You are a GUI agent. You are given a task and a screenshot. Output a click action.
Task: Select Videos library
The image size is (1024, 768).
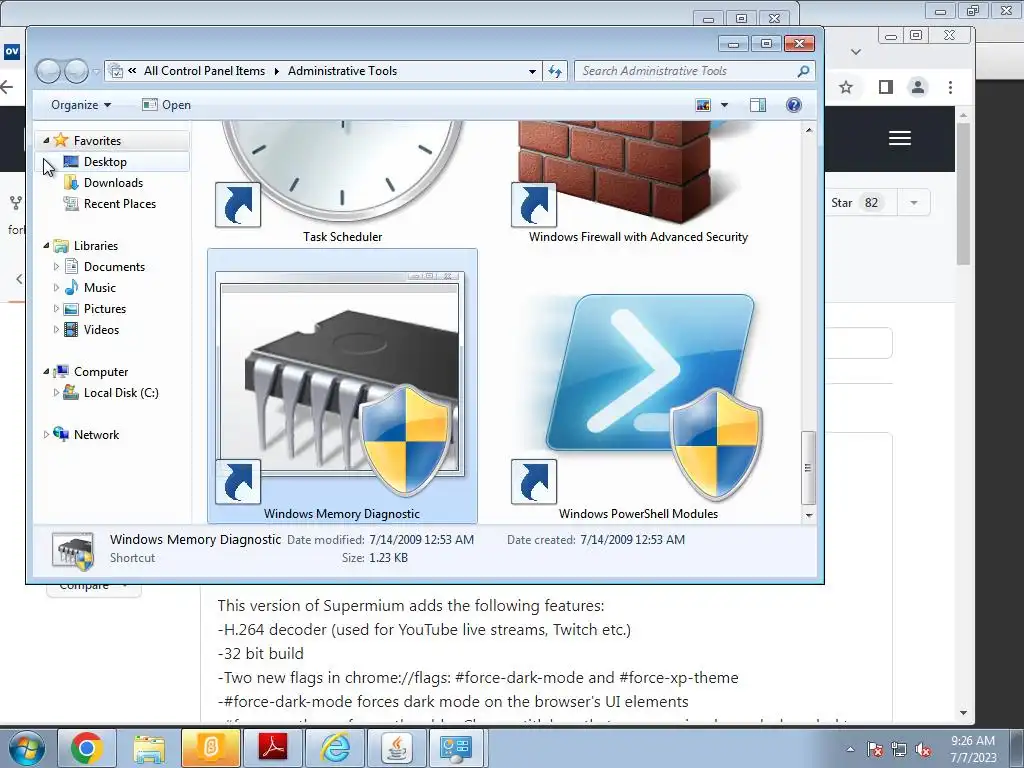pos(101,330)
